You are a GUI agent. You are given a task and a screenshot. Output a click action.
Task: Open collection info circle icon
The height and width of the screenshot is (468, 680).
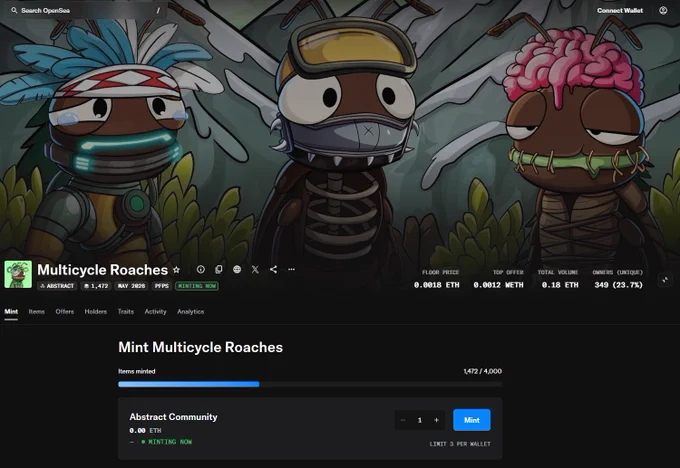[200, 269]
